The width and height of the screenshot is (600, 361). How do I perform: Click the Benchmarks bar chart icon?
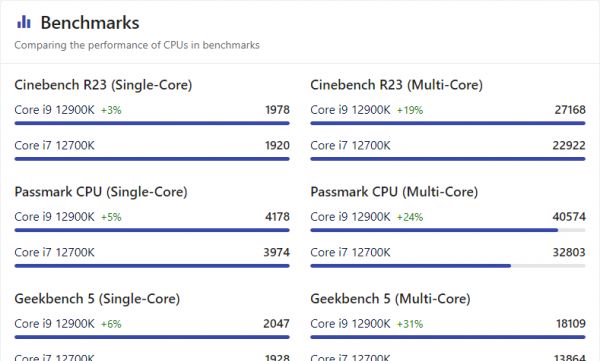click(x=24, y=22)
